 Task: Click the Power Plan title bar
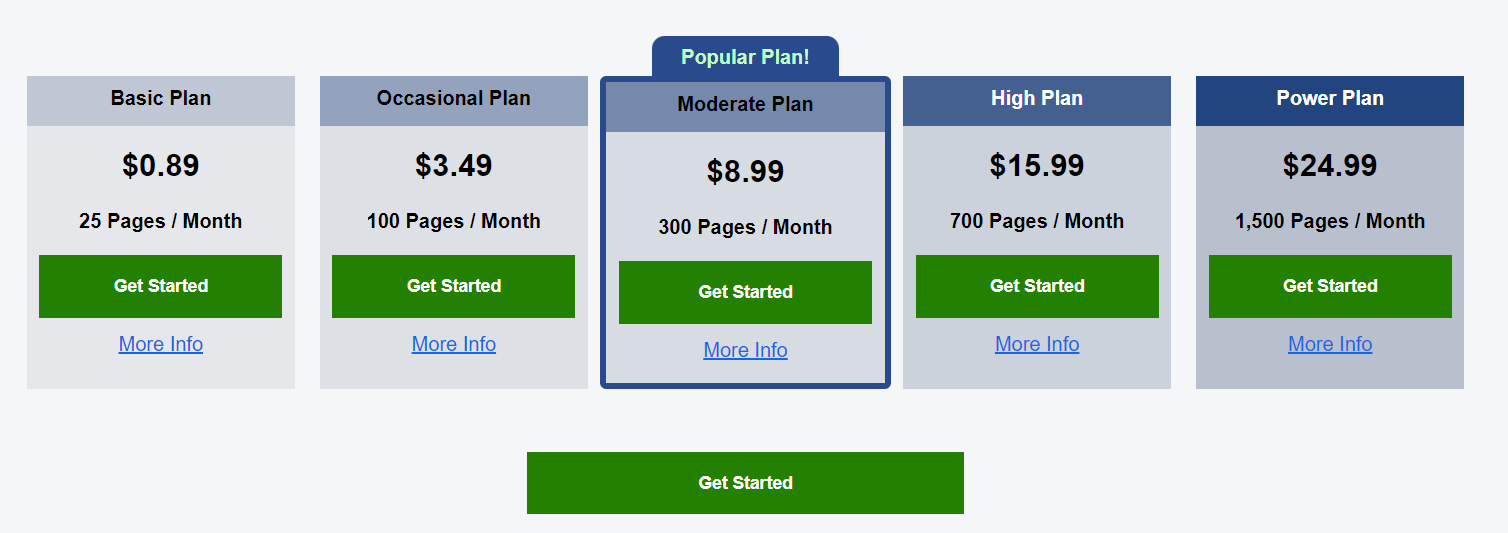(1330, 99)
